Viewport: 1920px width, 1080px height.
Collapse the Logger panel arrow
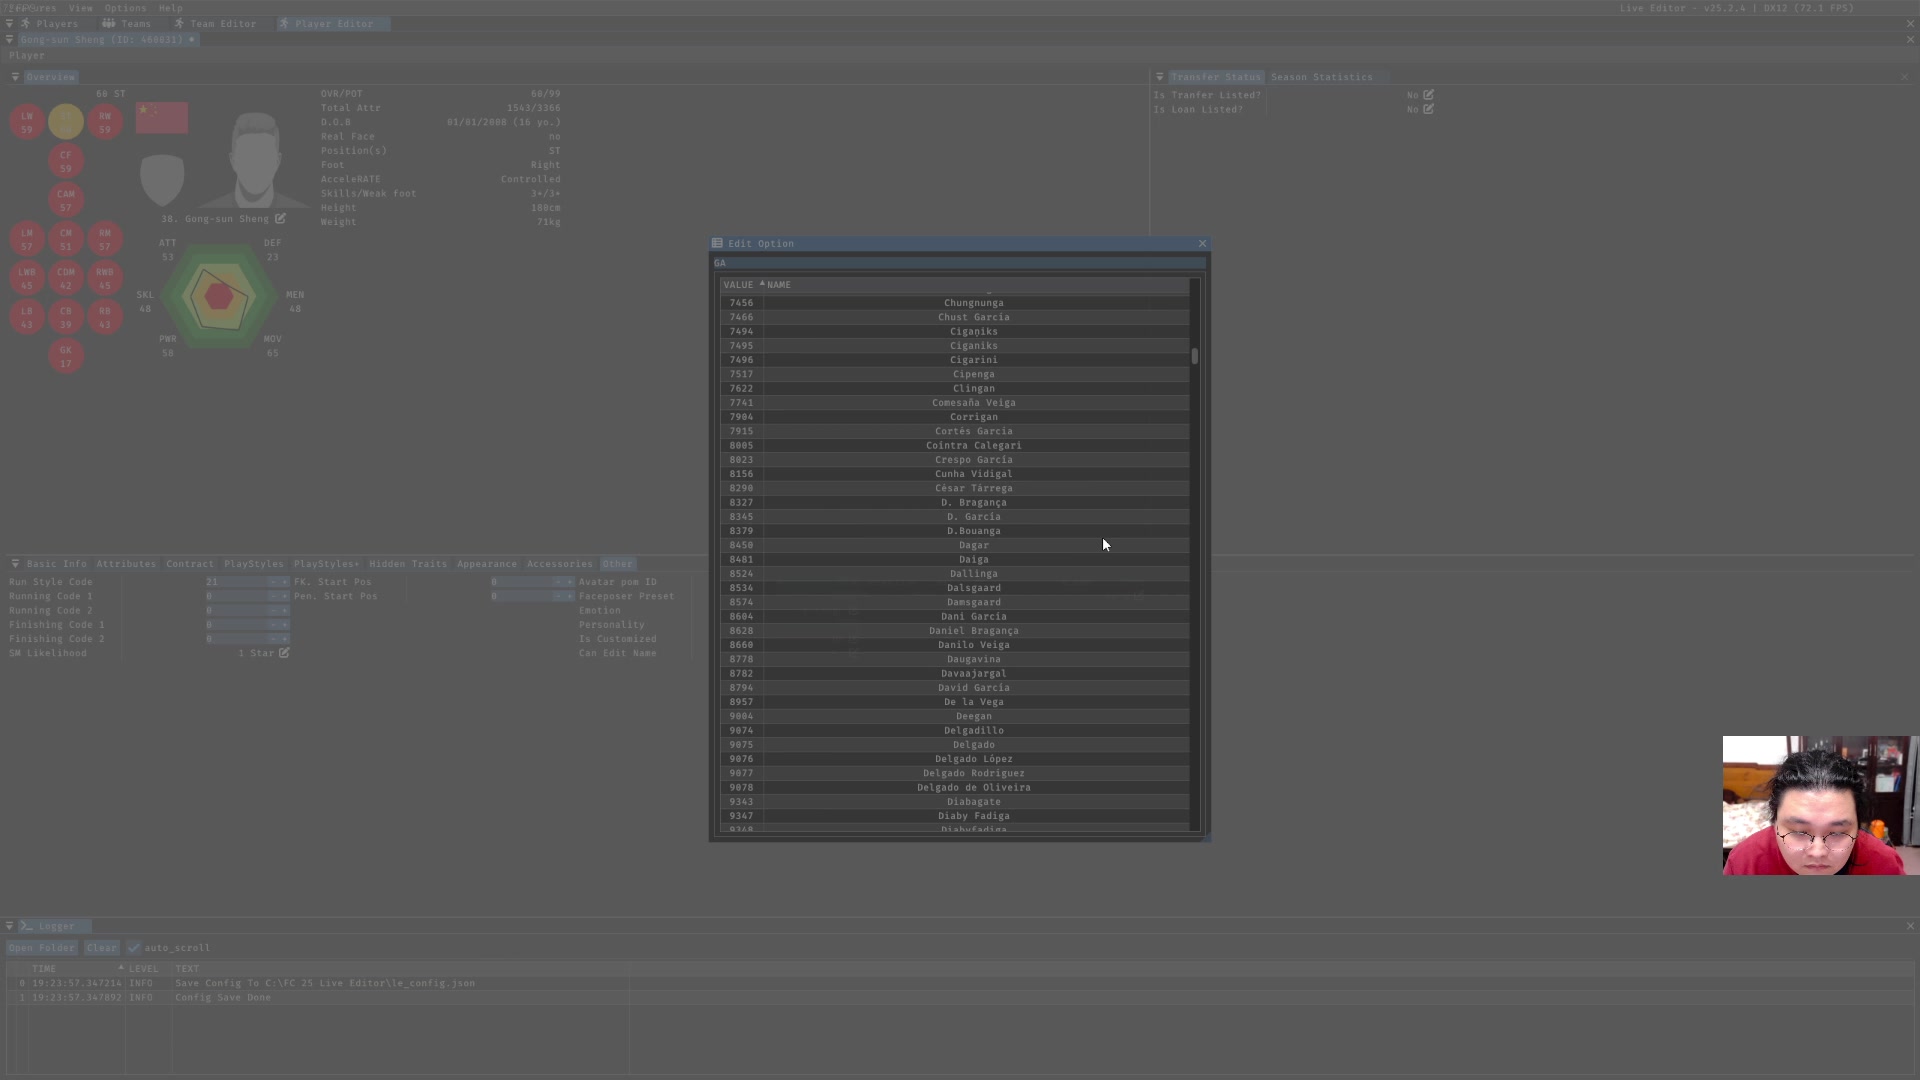pos(9,926)
